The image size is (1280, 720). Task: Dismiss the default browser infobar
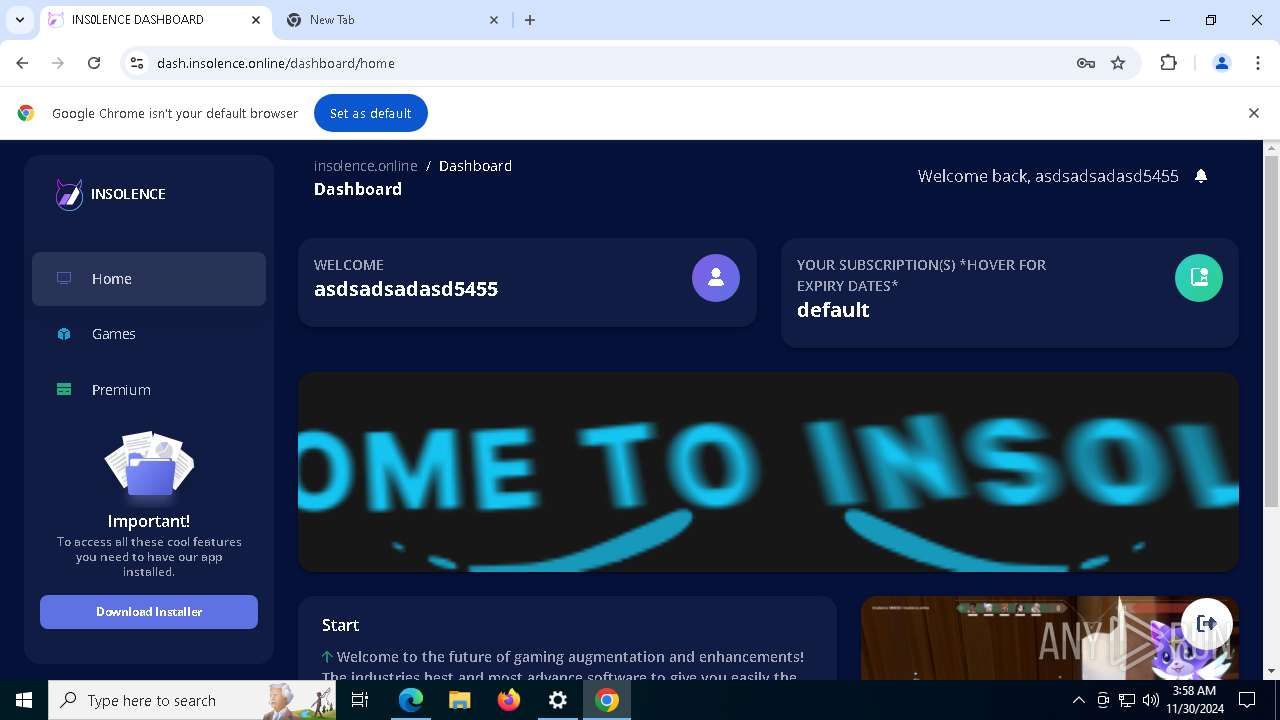pos(1253,113)
